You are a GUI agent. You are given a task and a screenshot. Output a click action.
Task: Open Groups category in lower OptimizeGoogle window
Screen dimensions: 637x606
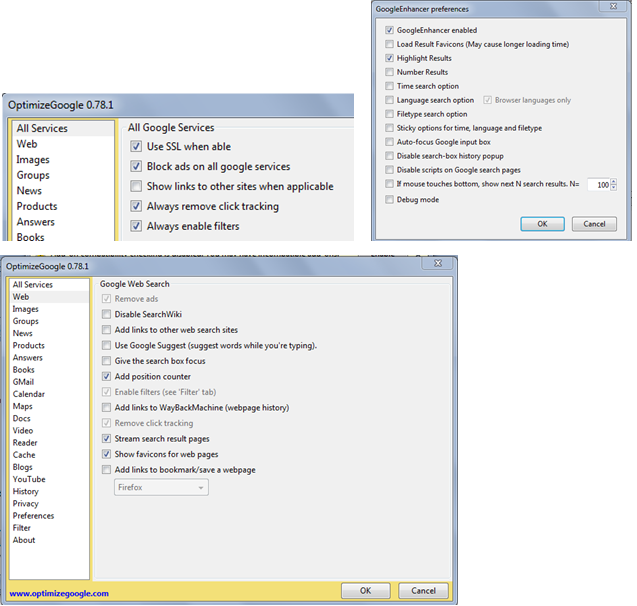point(49,321)
